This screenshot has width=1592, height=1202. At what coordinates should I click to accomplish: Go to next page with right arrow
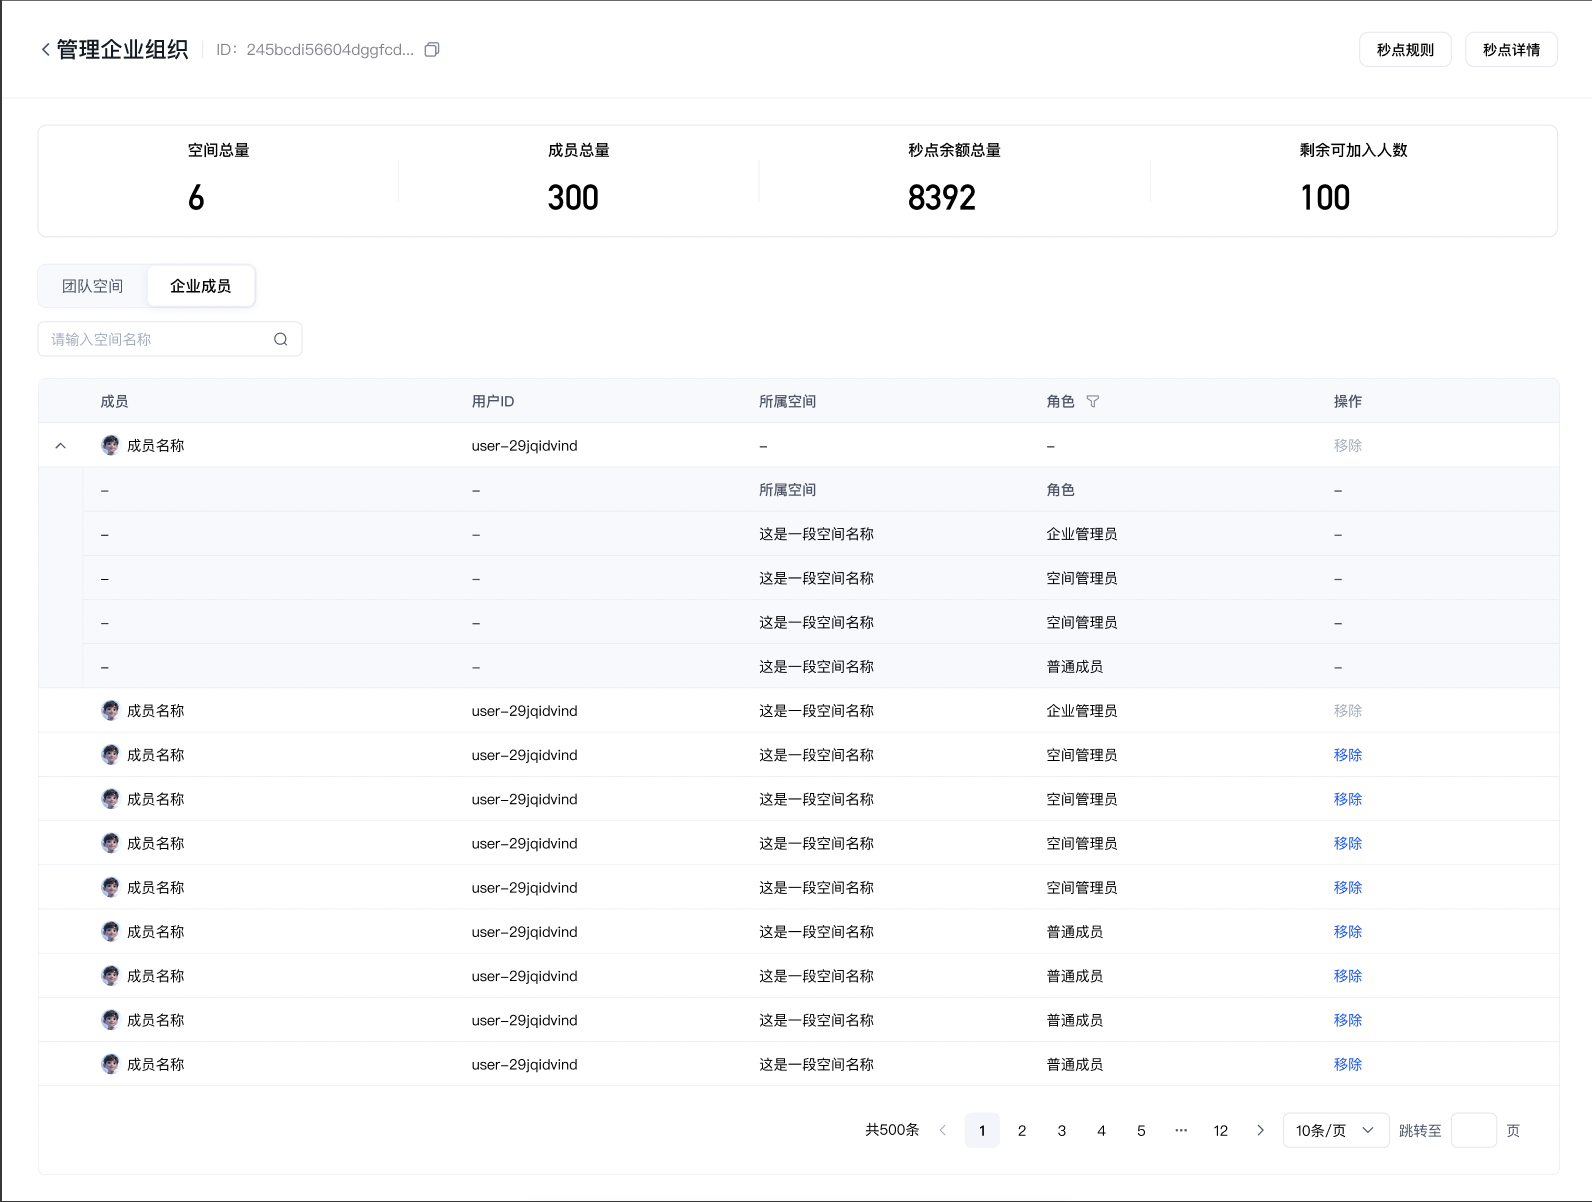coord(1260,1130)
